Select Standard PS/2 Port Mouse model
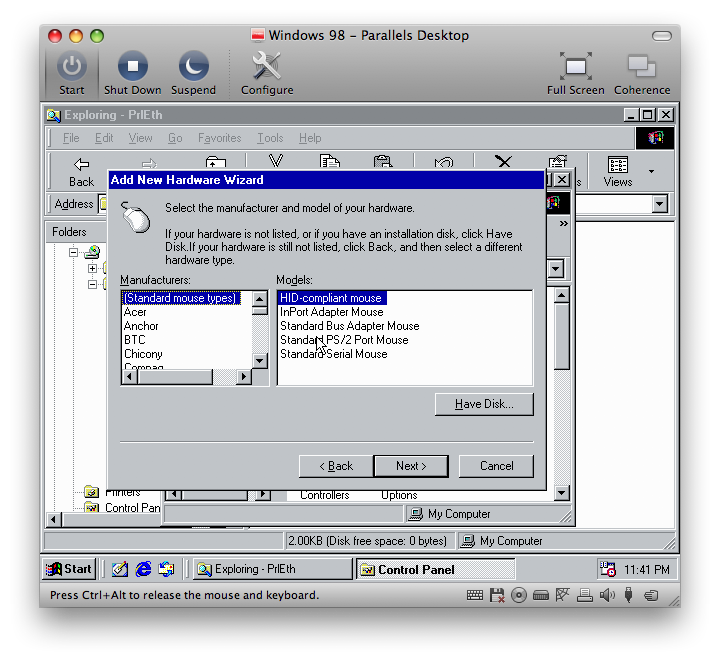This screenshot has height=662, width=720. [344, 340]
